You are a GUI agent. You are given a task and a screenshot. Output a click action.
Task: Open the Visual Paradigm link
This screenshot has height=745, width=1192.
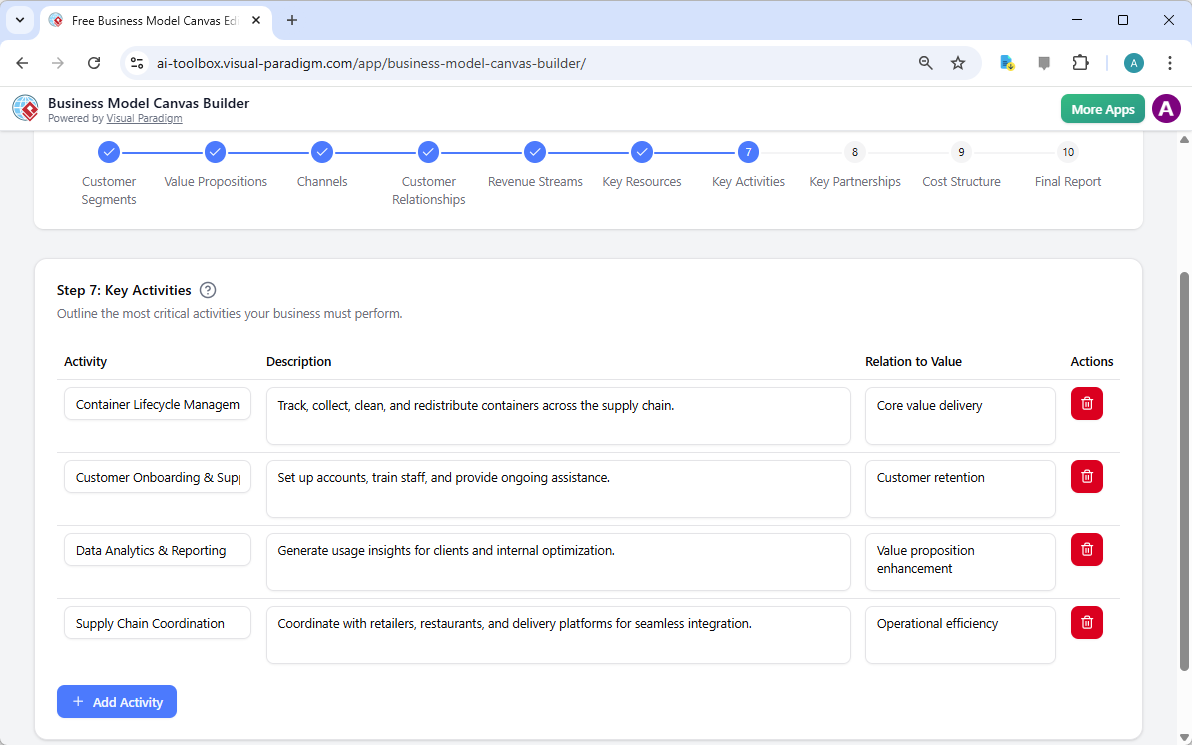tap(144, 118)
